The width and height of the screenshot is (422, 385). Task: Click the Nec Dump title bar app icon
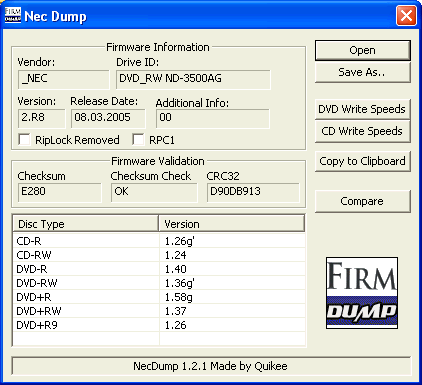(13, 15)
